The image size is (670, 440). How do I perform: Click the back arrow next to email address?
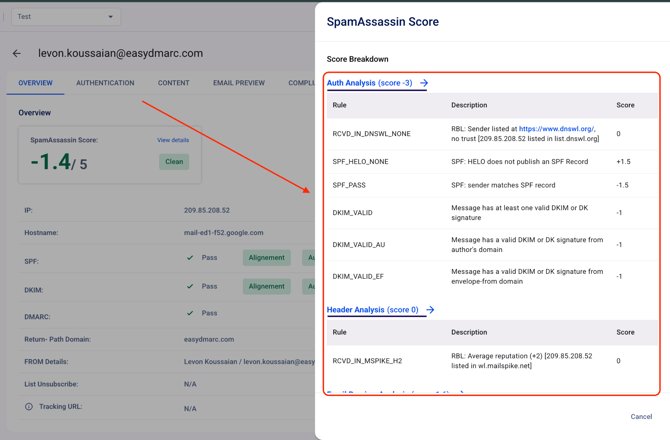pos(17,54)
